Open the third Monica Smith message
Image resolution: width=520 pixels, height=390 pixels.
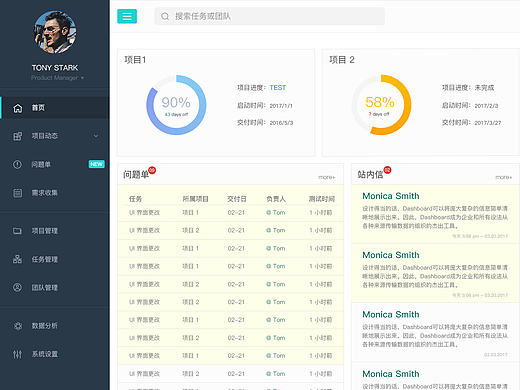click(x=435, y=333)
